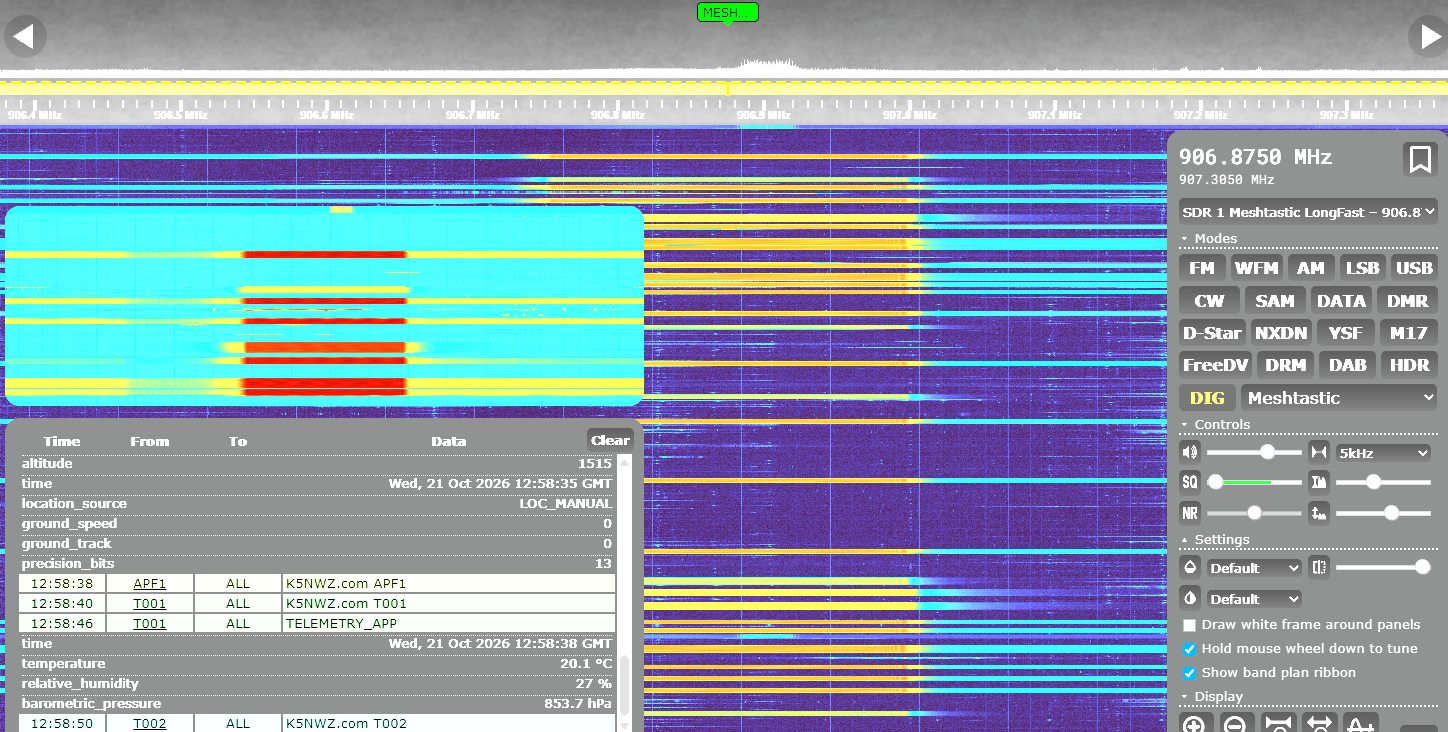The height and width of the screenshot is (732, 1448).
Task: Open the 5kHz tuning step dropdown
Action: click(x=1383, y=453)
